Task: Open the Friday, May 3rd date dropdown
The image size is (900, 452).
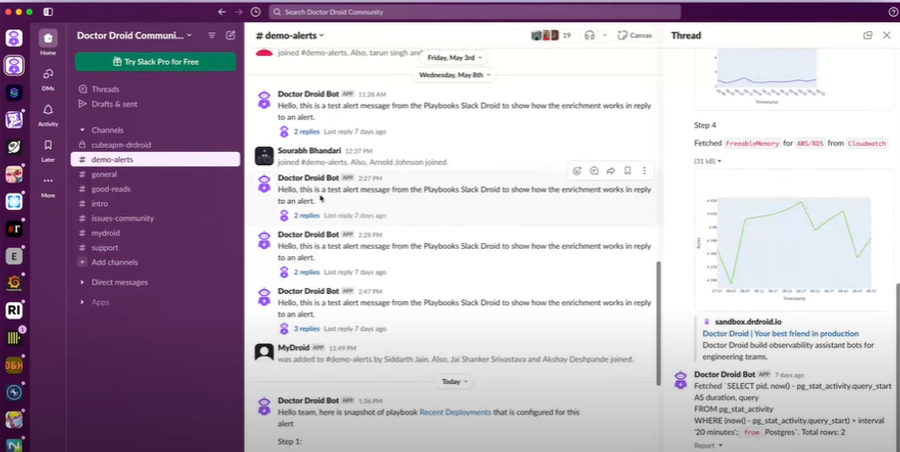Action: tap(454, 57)
